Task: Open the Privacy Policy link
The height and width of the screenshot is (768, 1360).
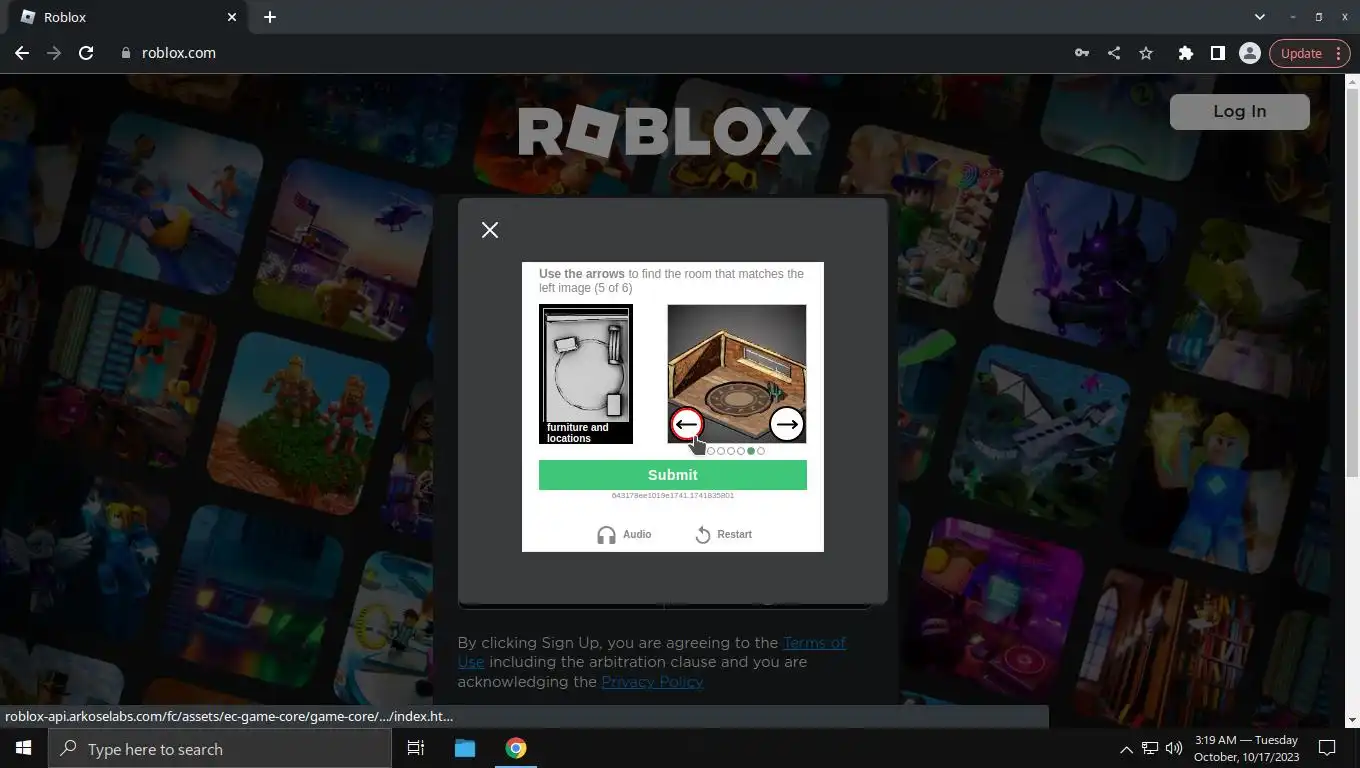Action: [x=652, y=682]
